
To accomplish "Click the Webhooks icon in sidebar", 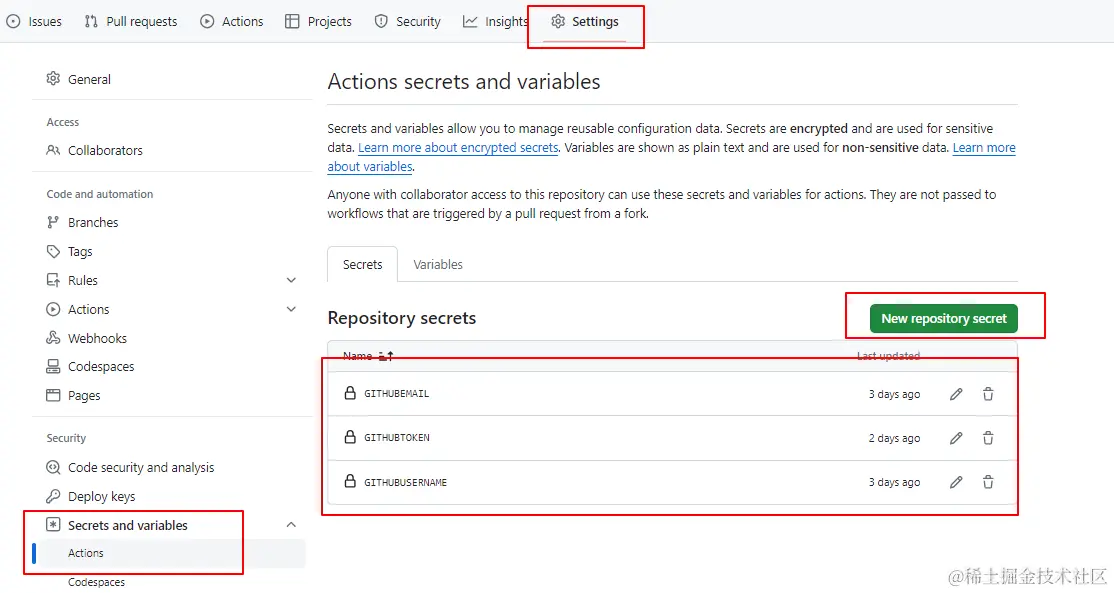I will (x=53, y=338).
